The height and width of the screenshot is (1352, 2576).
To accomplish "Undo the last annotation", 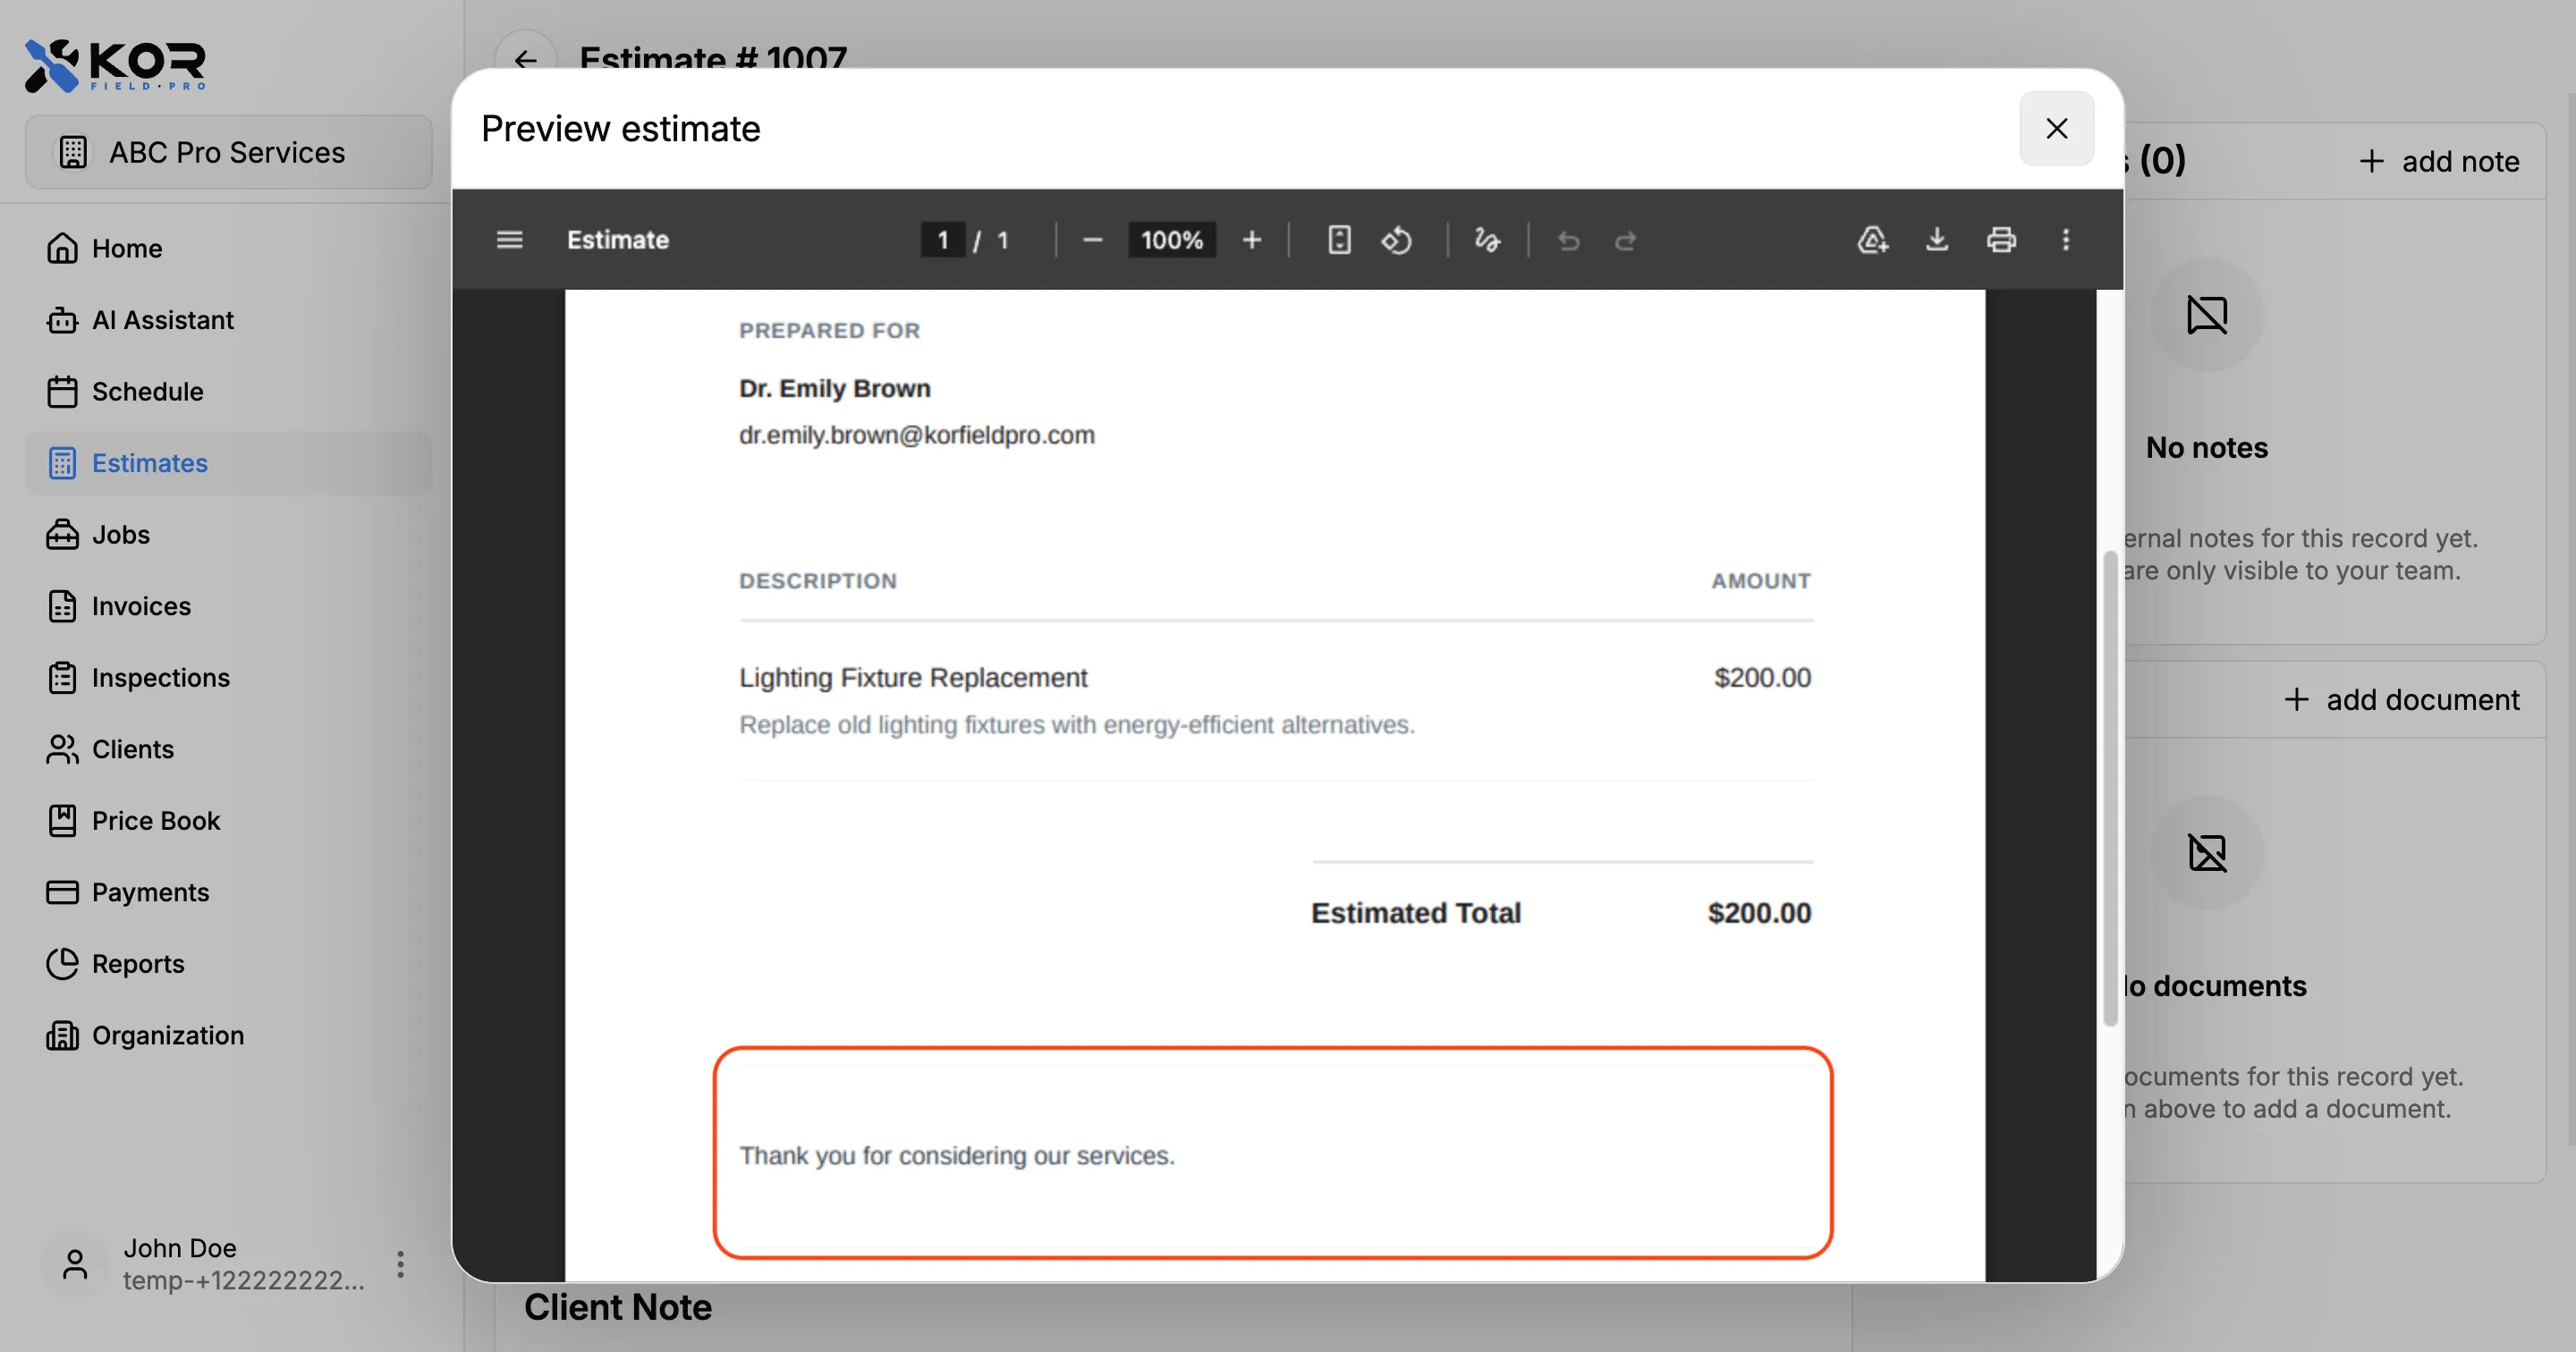I will (1568, 240).
